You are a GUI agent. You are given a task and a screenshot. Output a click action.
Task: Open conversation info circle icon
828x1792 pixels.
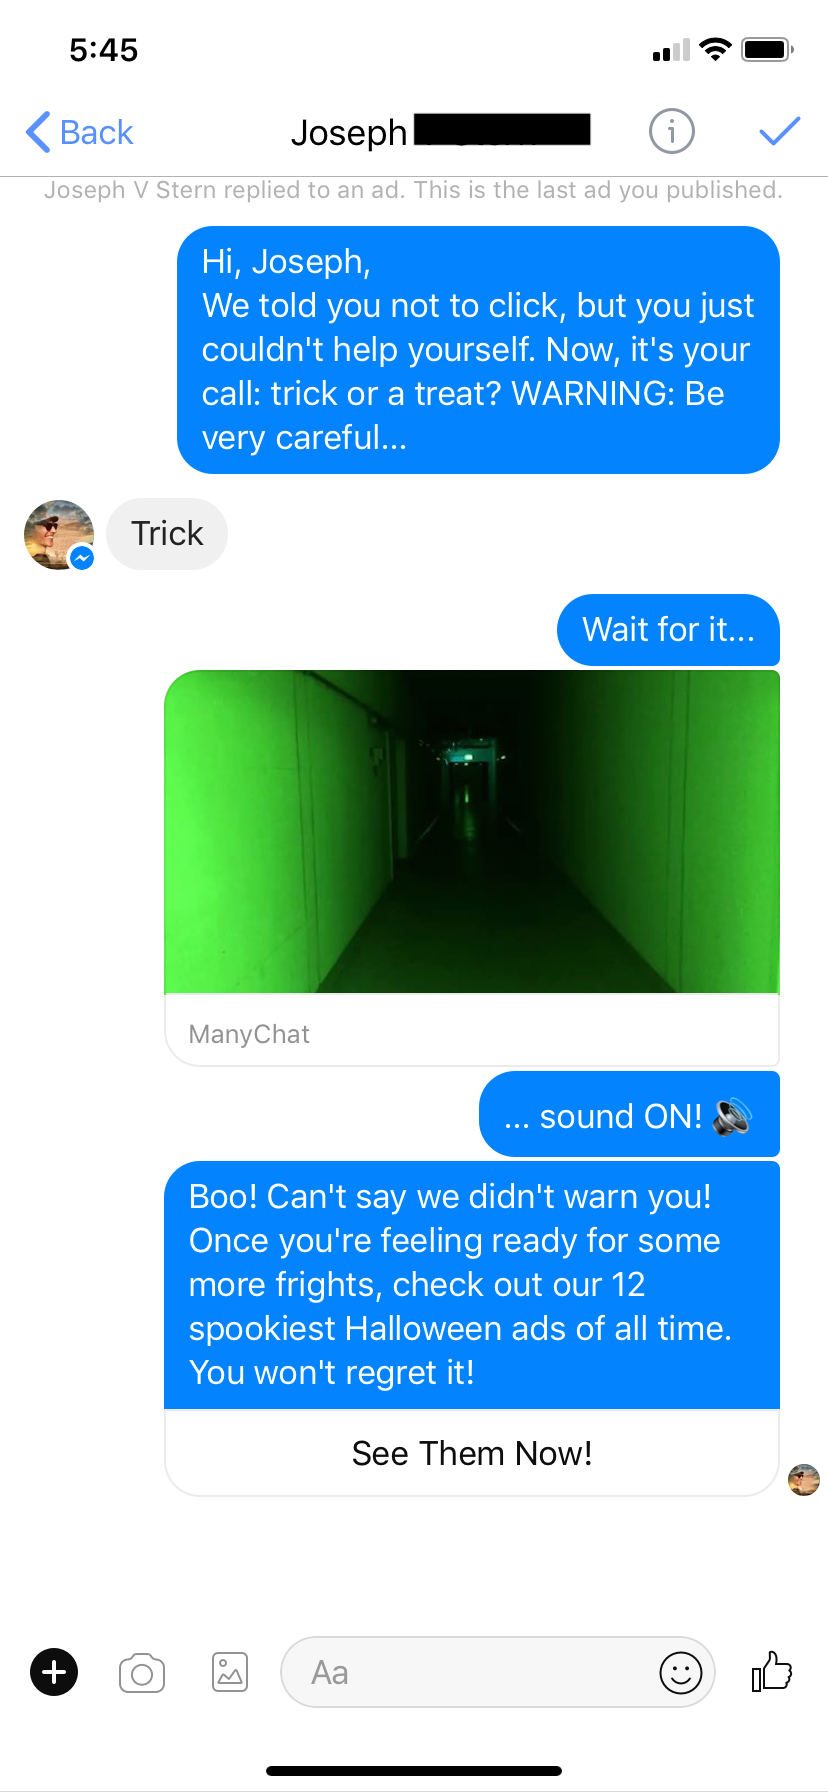point(671,131)
